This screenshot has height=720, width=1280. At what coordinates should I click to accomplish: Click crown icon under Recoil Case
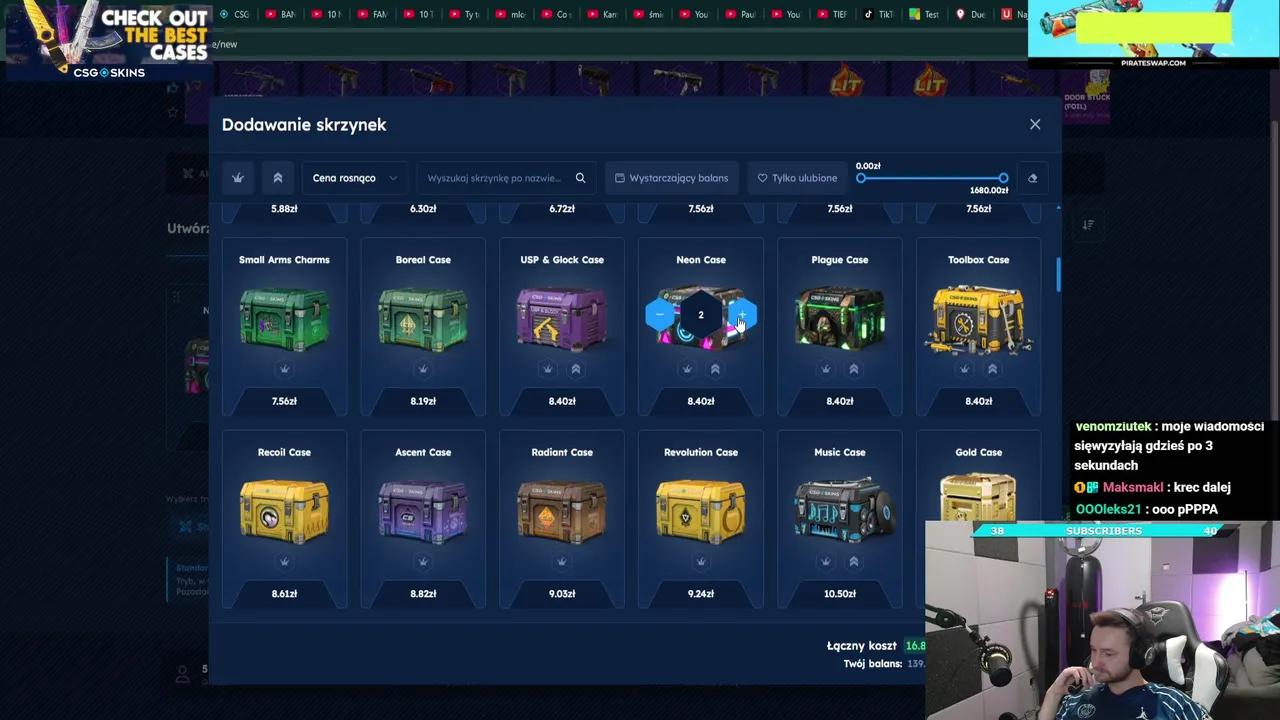point(284,562)
